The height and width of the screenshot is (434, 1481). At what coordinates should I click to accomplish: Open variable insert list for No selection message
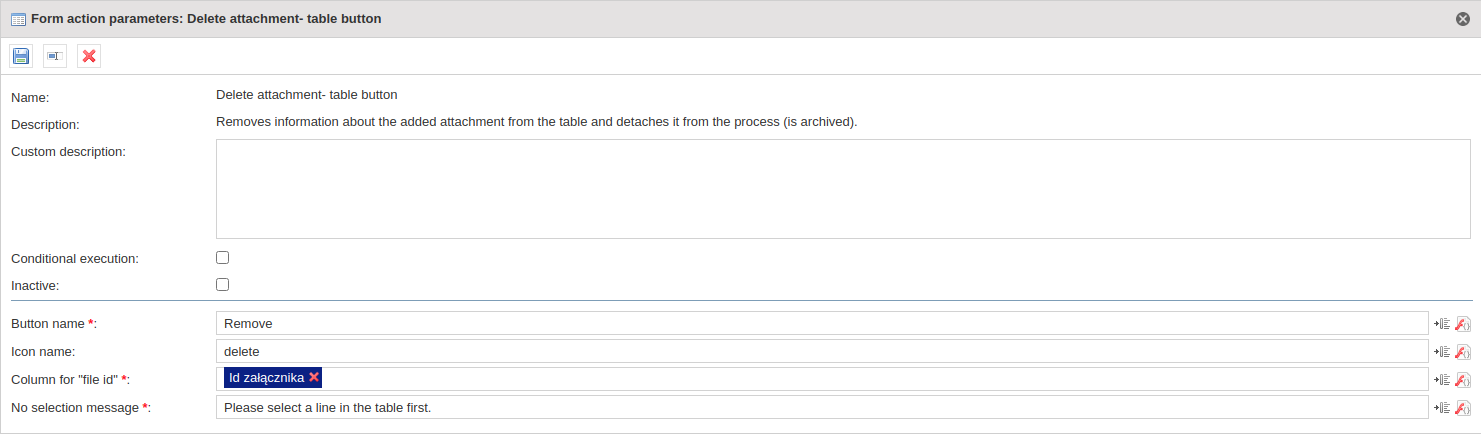(1442, 407)
